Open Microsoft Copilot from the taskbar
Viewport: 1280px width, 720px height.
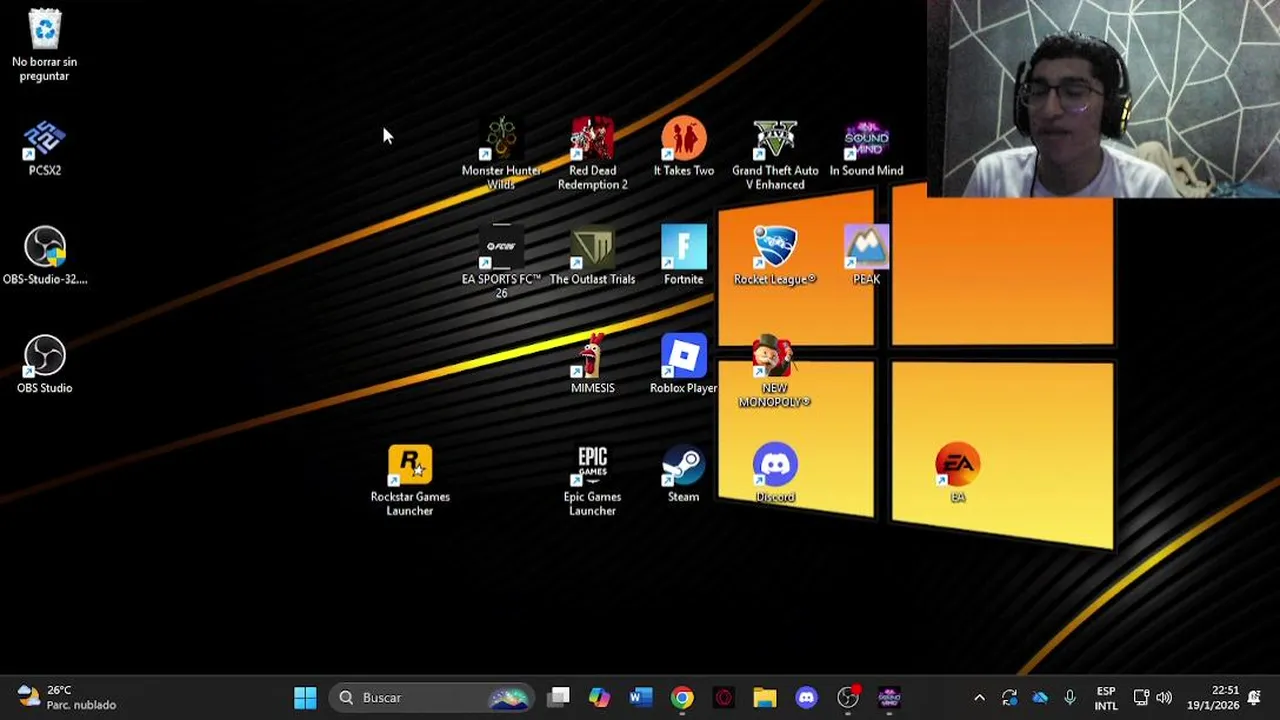point(599,697)
